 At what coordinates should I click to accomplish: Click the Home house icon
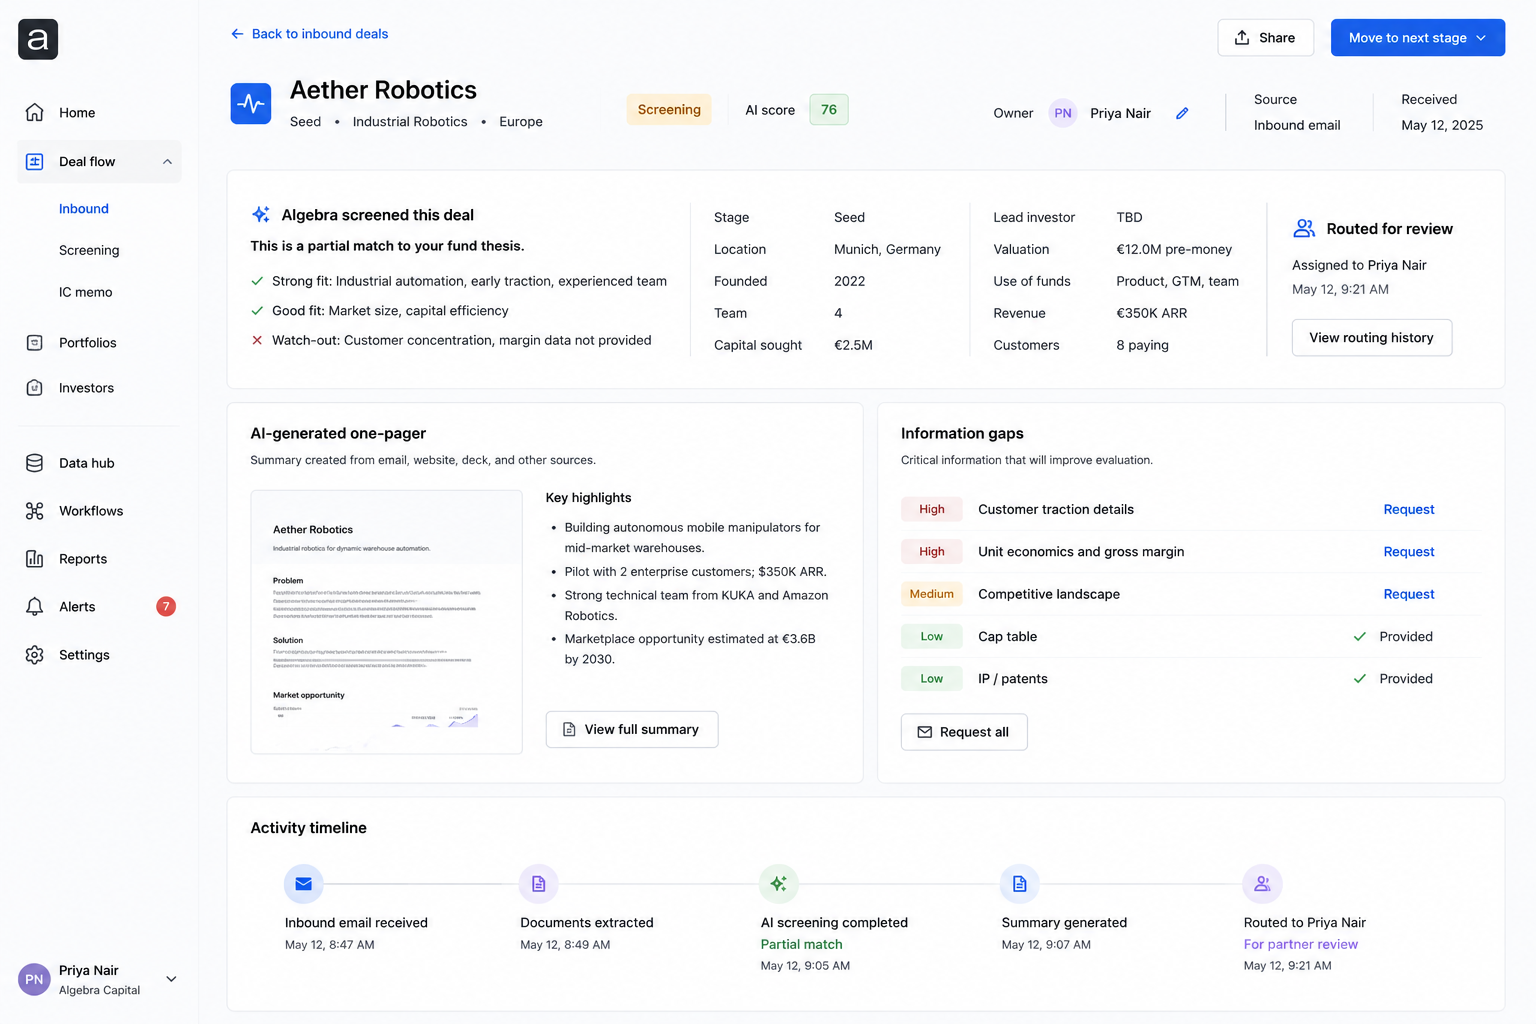[x=35, y=113]
